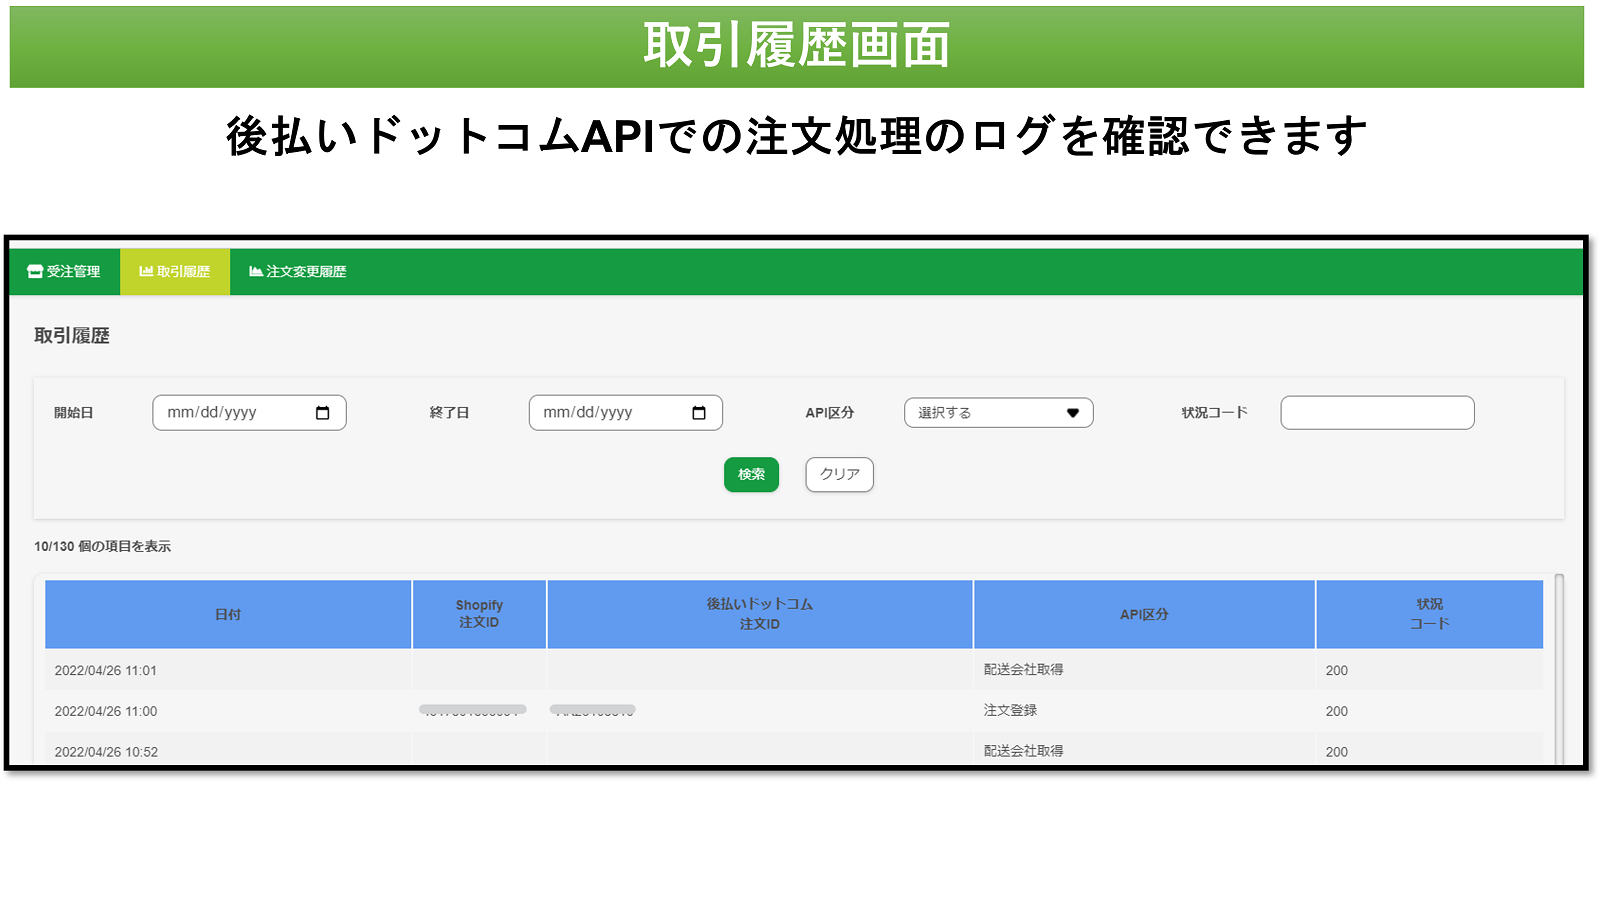Viewport: 1600px width, 900px height.
Task: Click the API区分 table column header
Action: [x=1144, y=615]
